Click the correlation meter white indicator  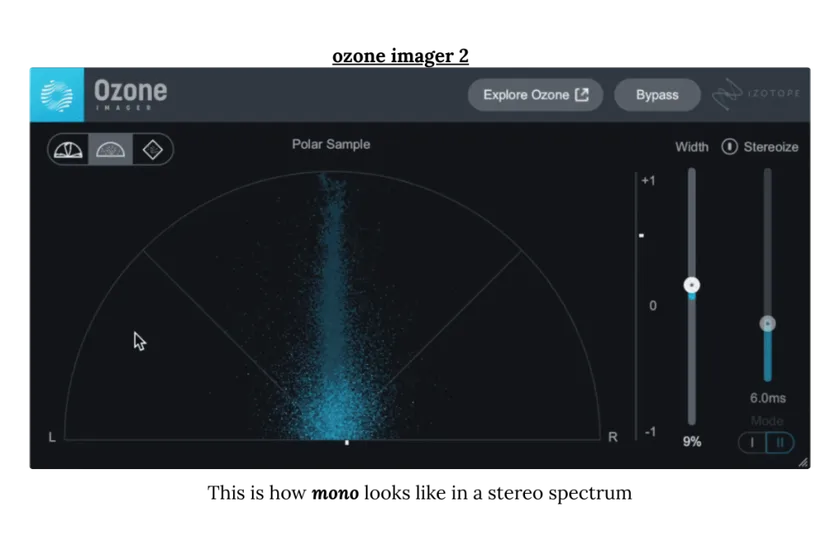click(641, 235)
